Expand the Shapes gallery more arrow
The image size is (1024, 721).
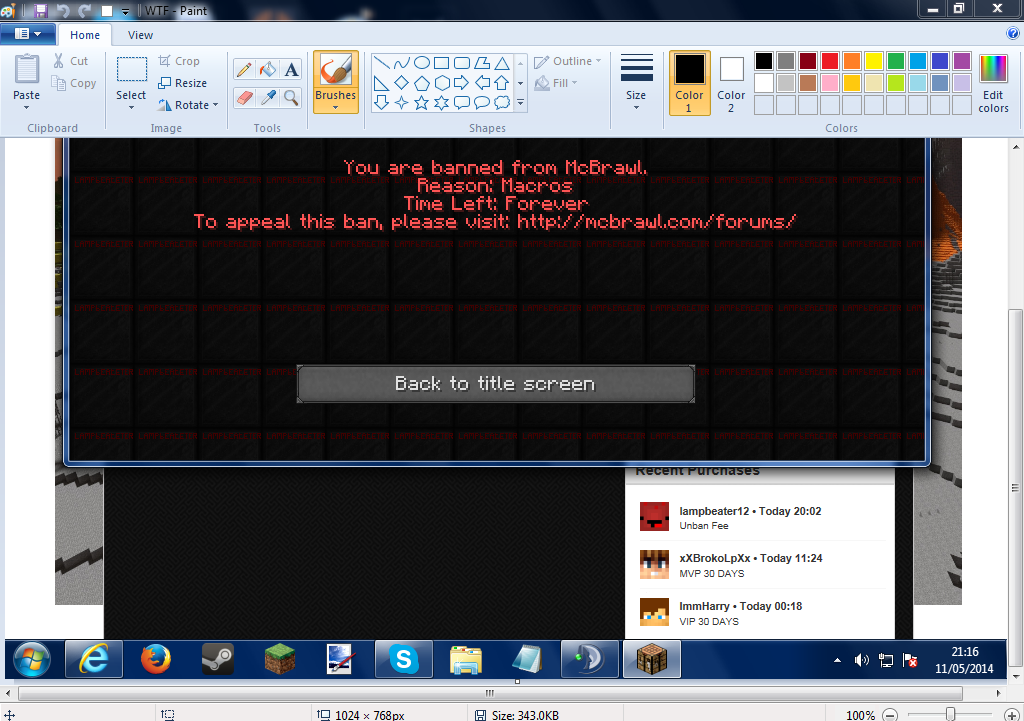click(520, 103)
